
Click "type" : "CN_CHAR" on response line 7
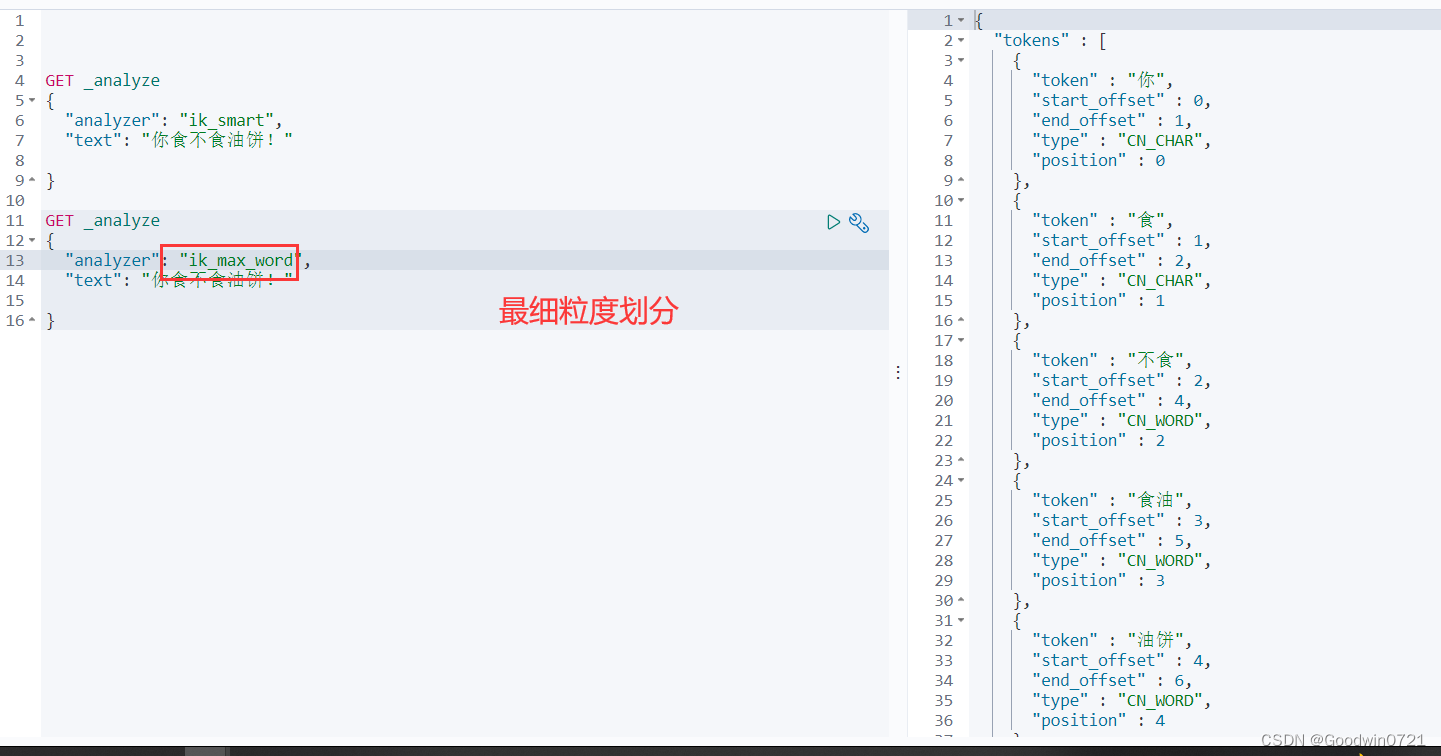point(1122,140)
